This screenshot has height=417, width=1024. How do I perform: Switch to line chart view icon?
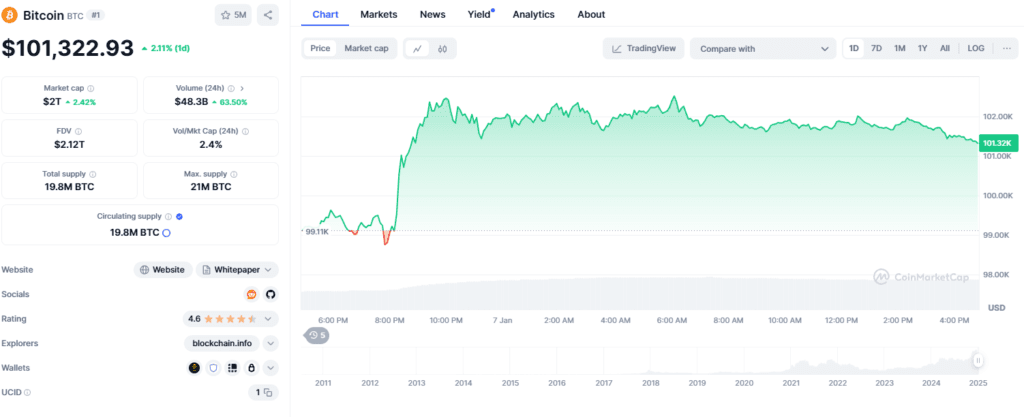418,48
